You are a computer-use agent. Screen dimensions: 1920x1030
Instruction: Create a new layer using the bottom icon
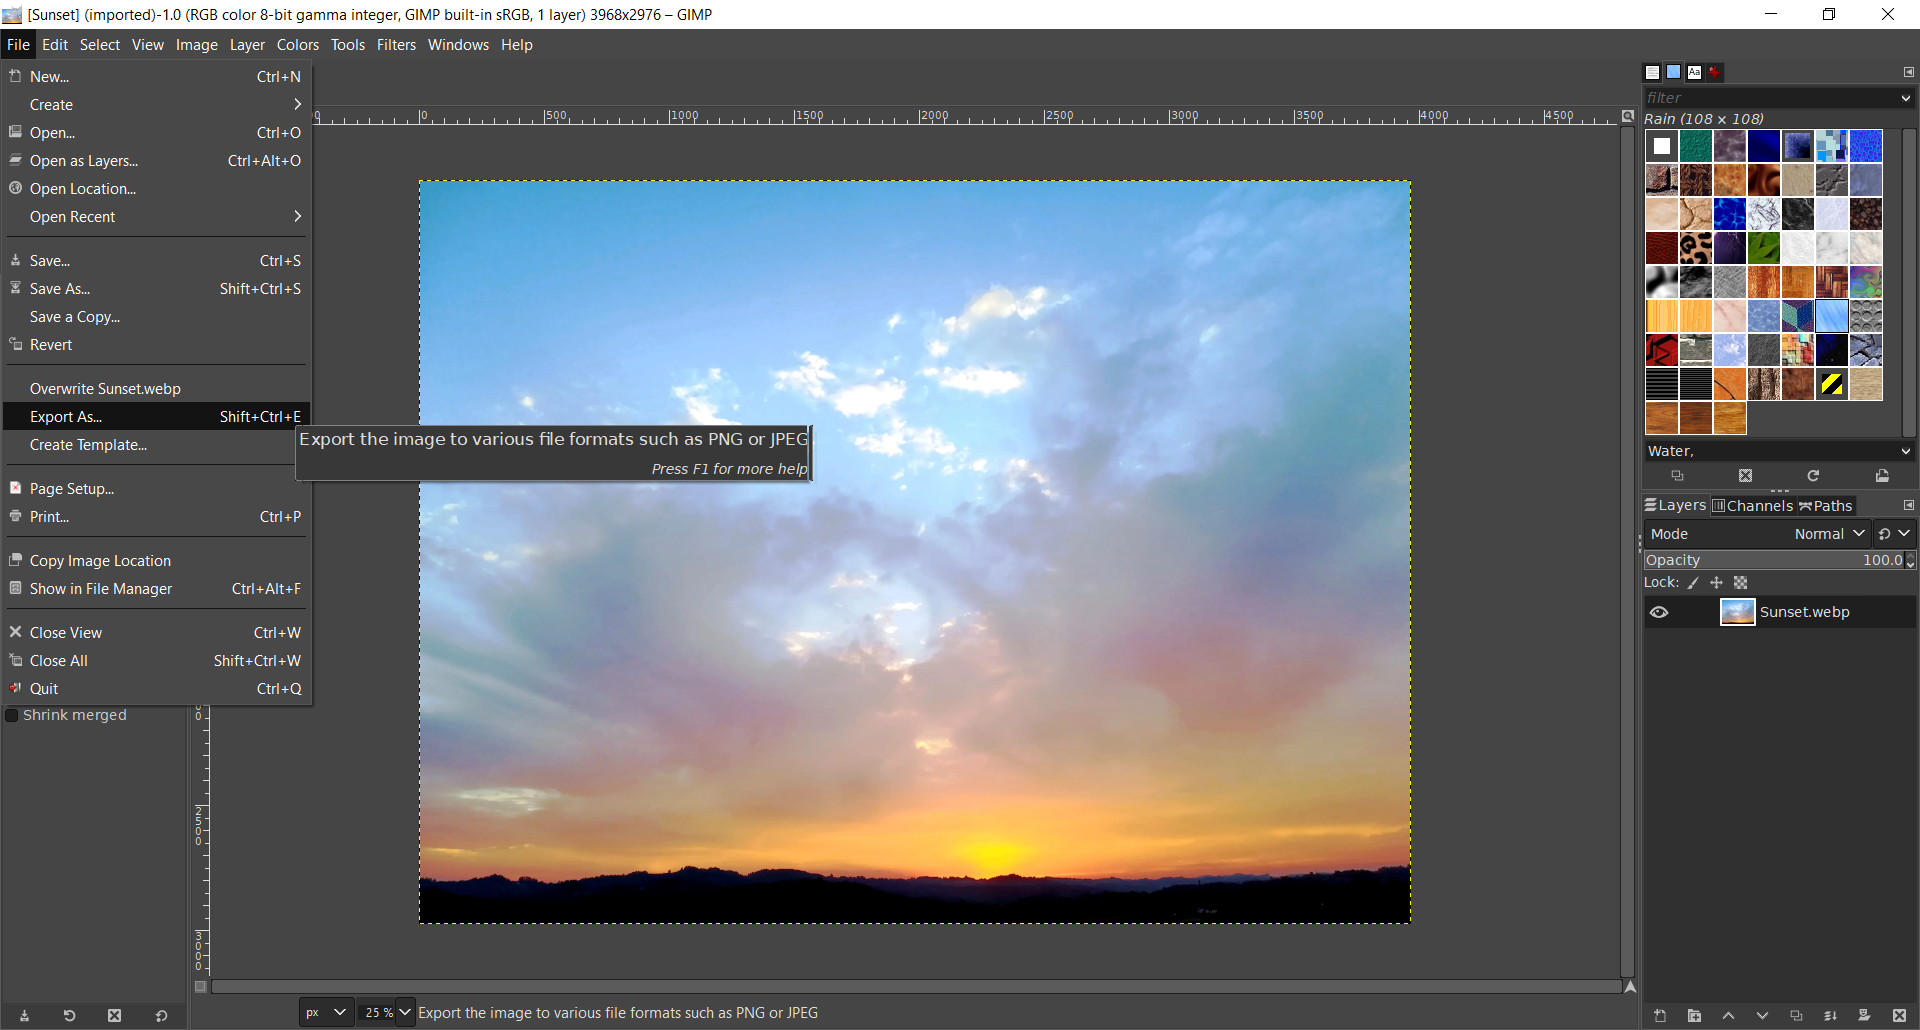point(1660,1016)
